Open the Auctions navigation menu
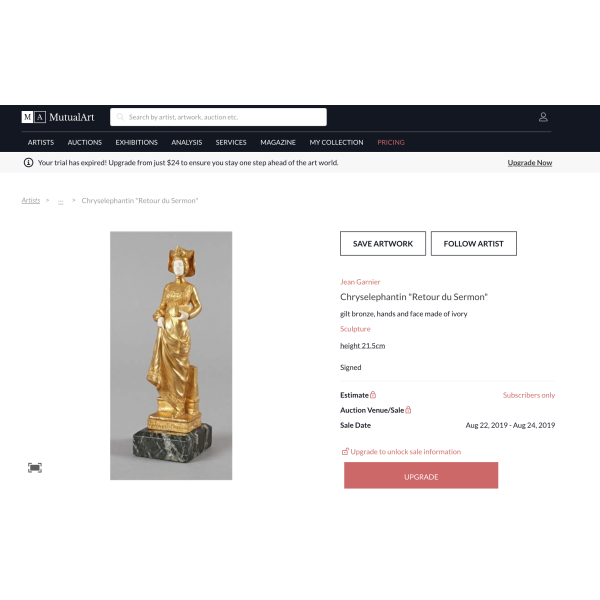Viewport: 600px width, 600px height. tap(85, 142)
